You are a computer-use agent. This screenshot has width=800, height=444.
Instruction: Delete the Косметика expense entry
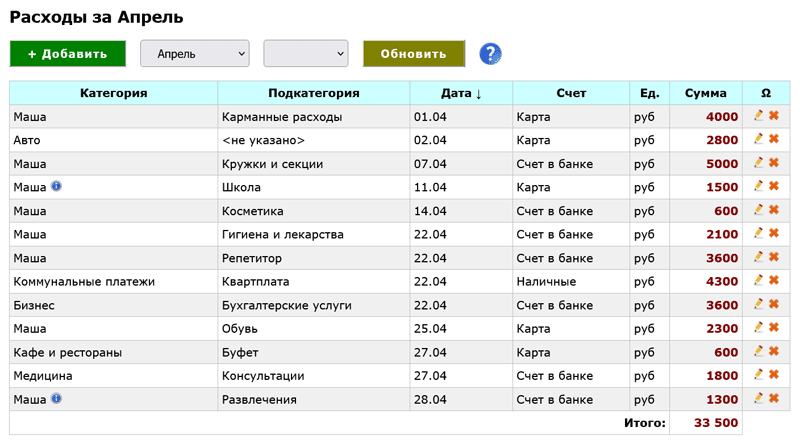pyautogui.click(x=773, y=210)
